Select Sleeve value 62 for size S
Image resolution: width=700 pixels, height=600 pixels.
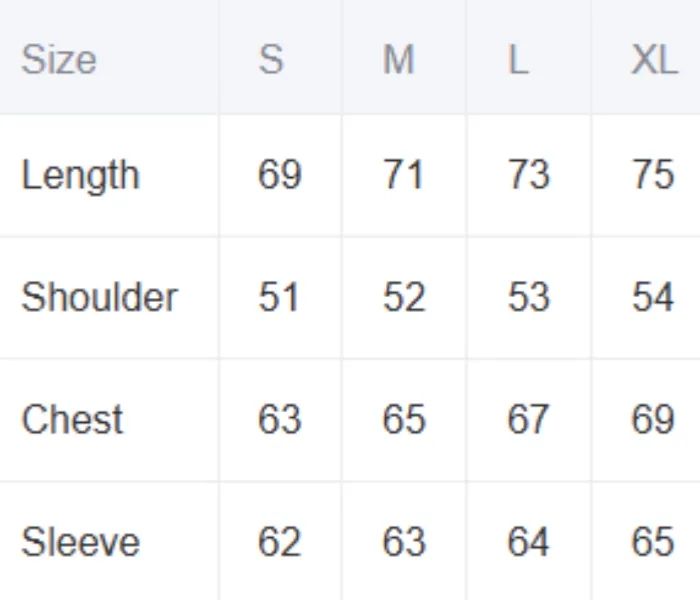(x=279, y=542)
